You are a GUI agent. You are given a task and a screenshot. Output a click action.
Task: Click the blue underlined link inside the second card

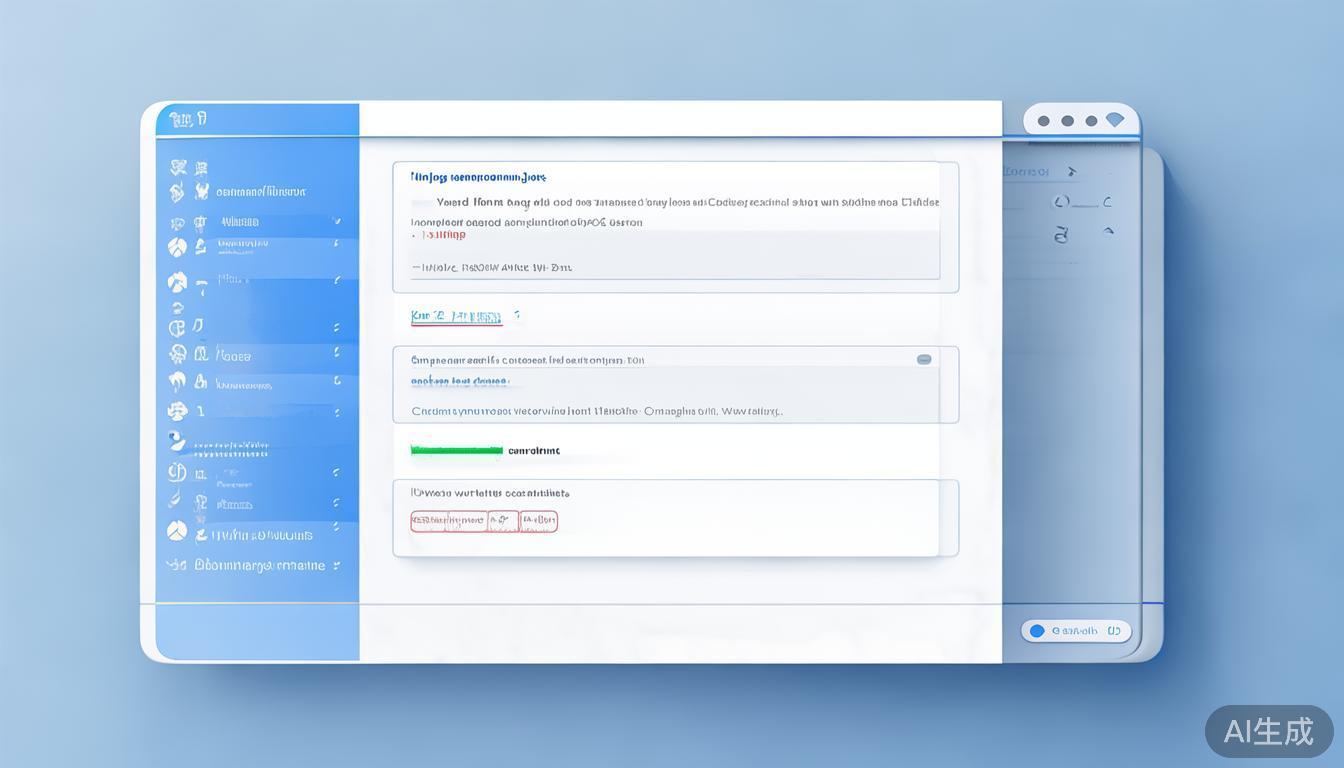[459, 381]
